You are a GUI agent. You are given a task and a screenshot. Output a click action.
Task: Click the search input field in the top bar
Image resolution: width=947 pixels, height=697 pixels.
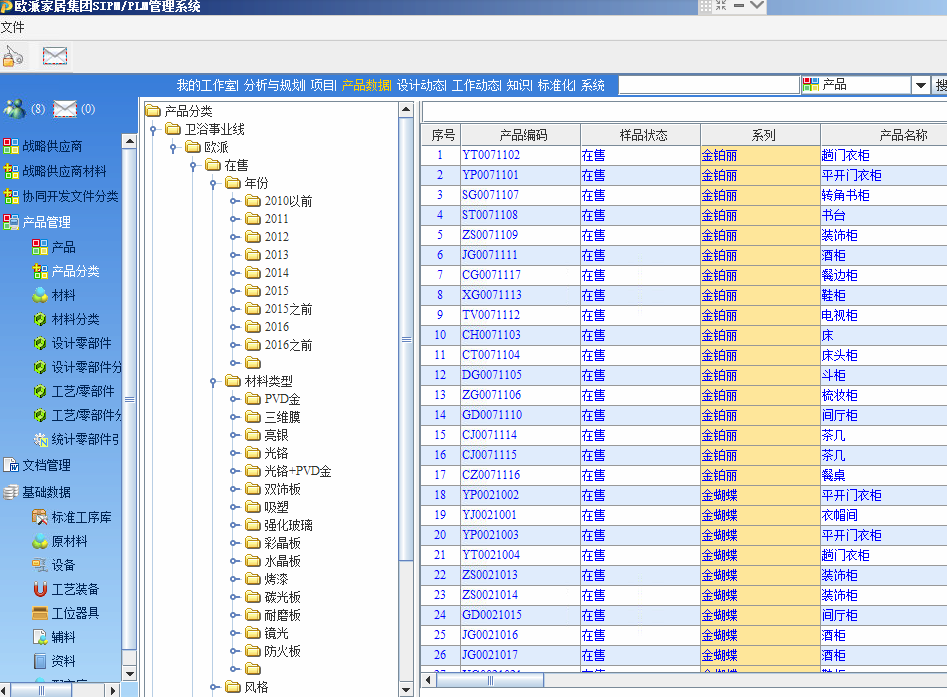(x=708, y=86)
